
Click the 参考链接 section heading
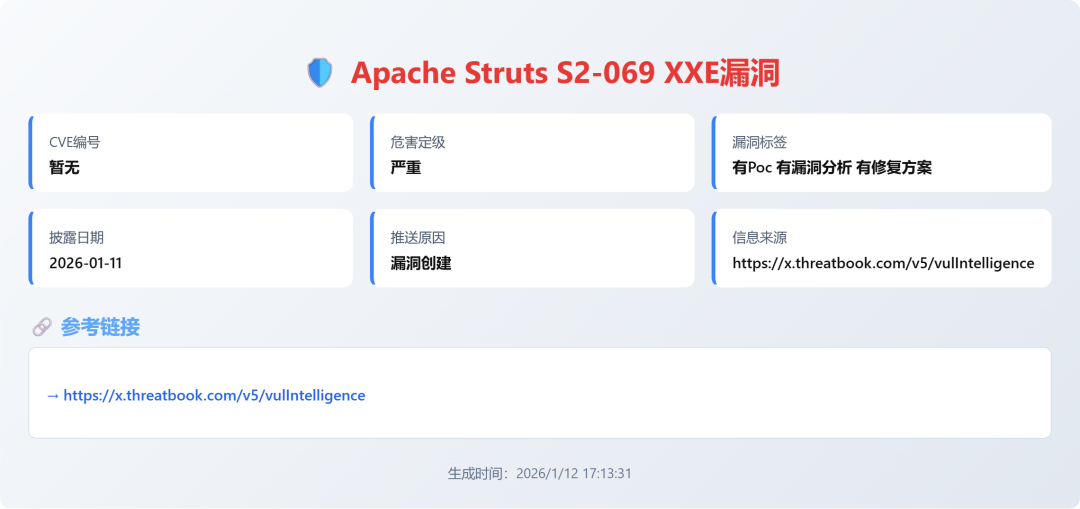coord(100,327)
